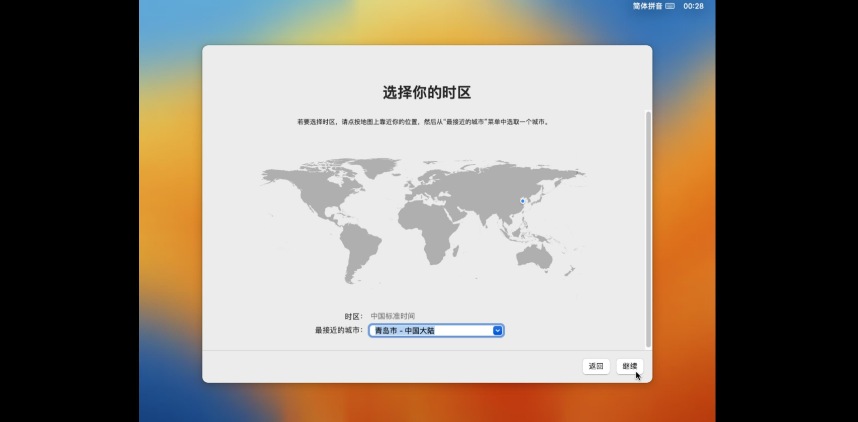Click the 00:28 clock in the menu bar
The image size is (858, 422).
click(x=693, y=6)
